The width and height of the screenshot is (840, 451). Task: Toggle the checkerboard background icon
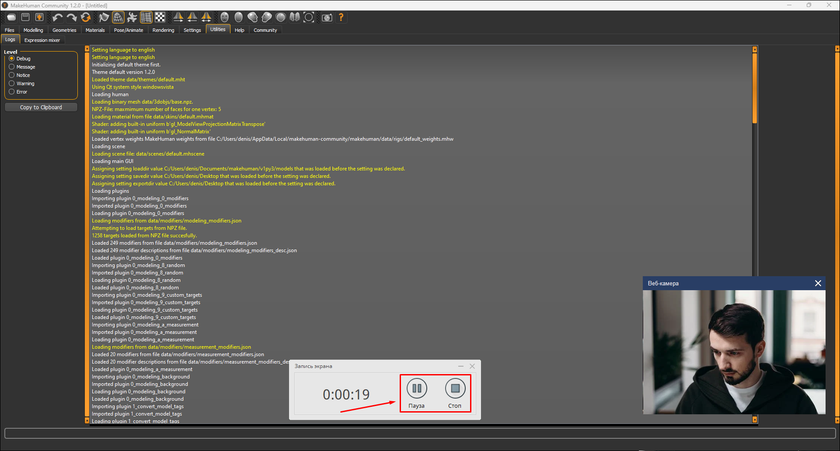(160, 18)
